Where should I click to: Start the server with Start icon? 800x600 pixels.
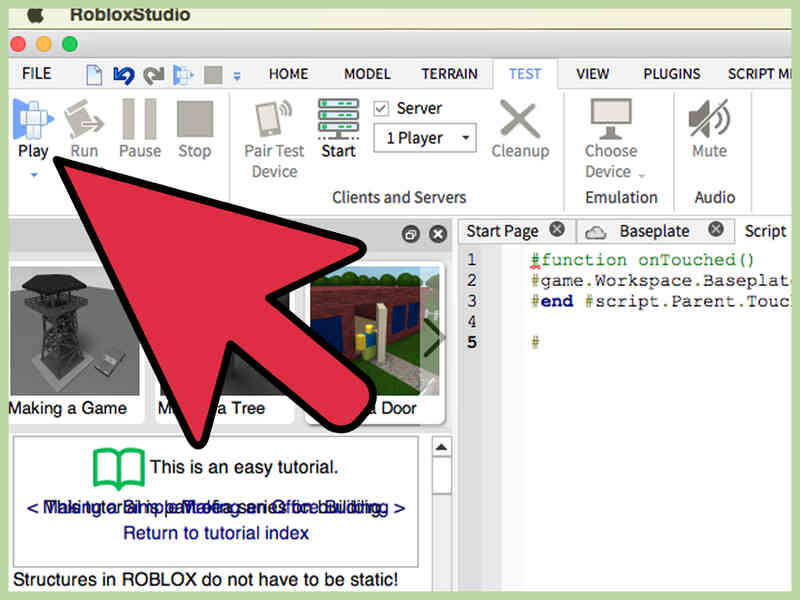338,119
